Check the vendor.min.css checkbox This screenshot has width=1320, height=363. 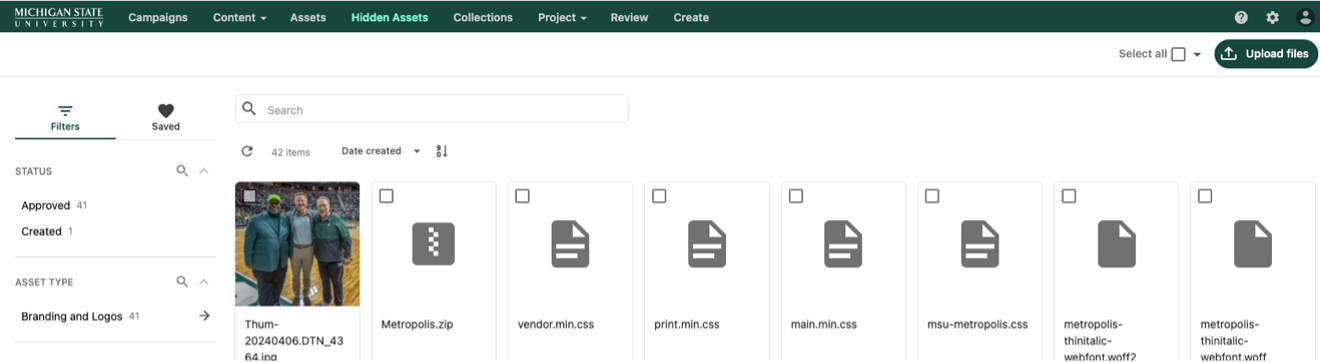pos(522,196)
